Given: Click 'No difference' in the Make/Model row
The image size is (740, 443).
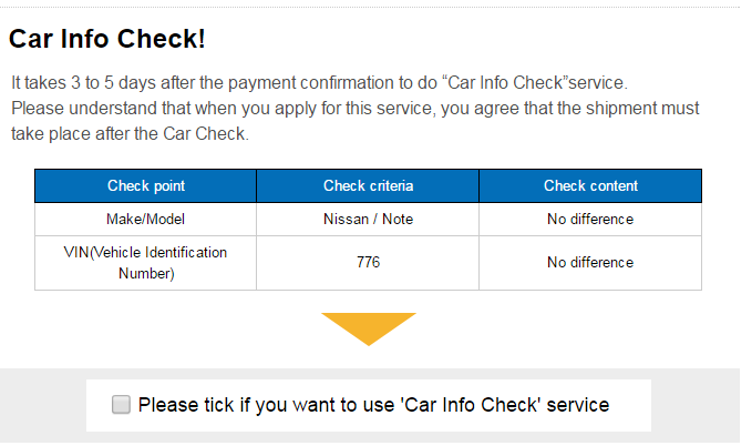Looking at the screenshot, I should (x=590, y=219).
